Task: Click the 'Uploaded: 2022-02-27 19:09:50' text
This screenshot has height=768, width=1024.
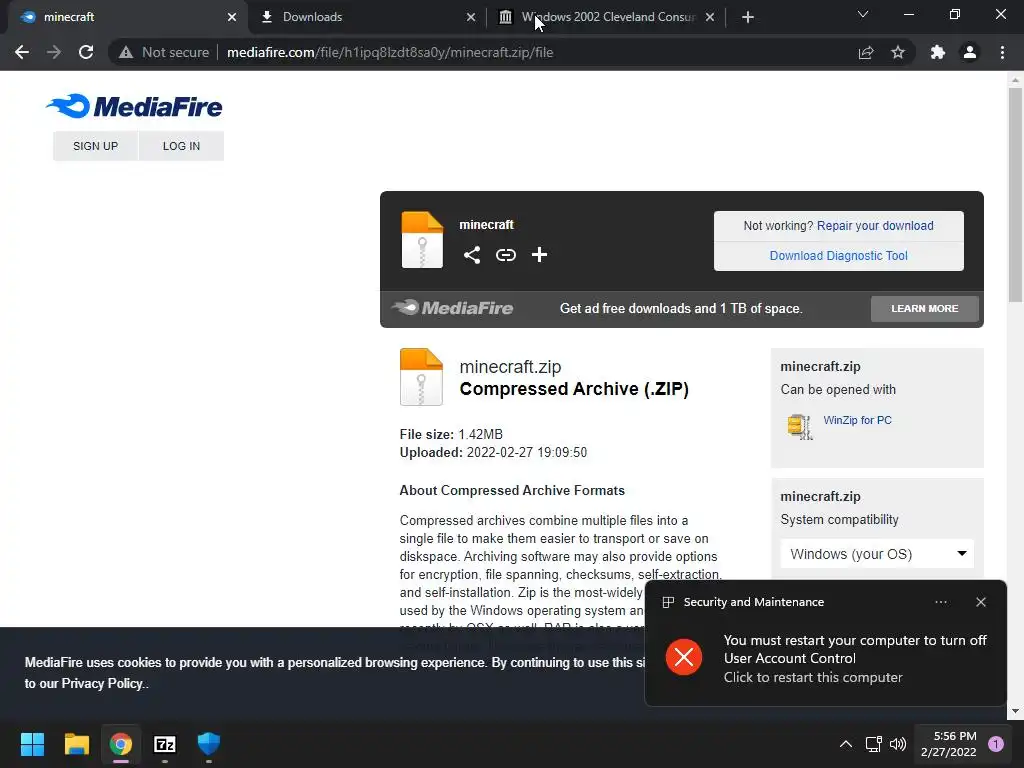Action: (x=493, y=452)
